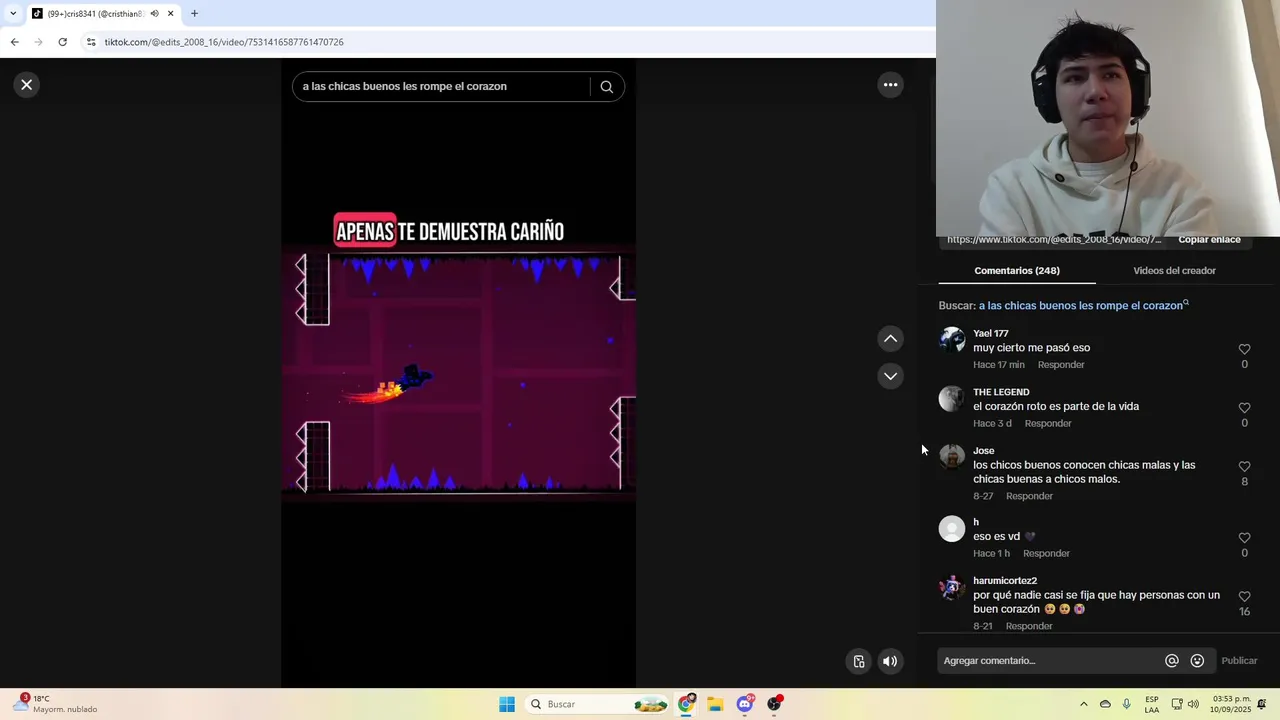Open the three-dot more options menu

[x=890, y=85]
